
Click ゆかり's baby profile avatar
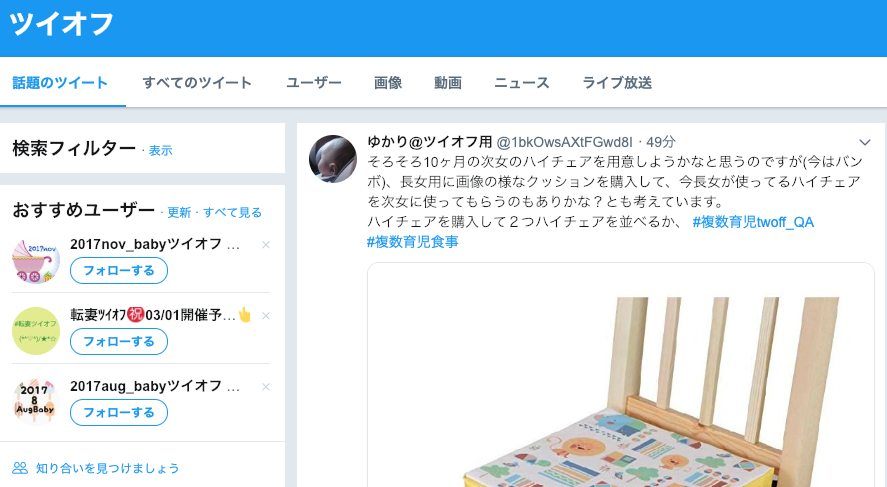click(333, 159)
